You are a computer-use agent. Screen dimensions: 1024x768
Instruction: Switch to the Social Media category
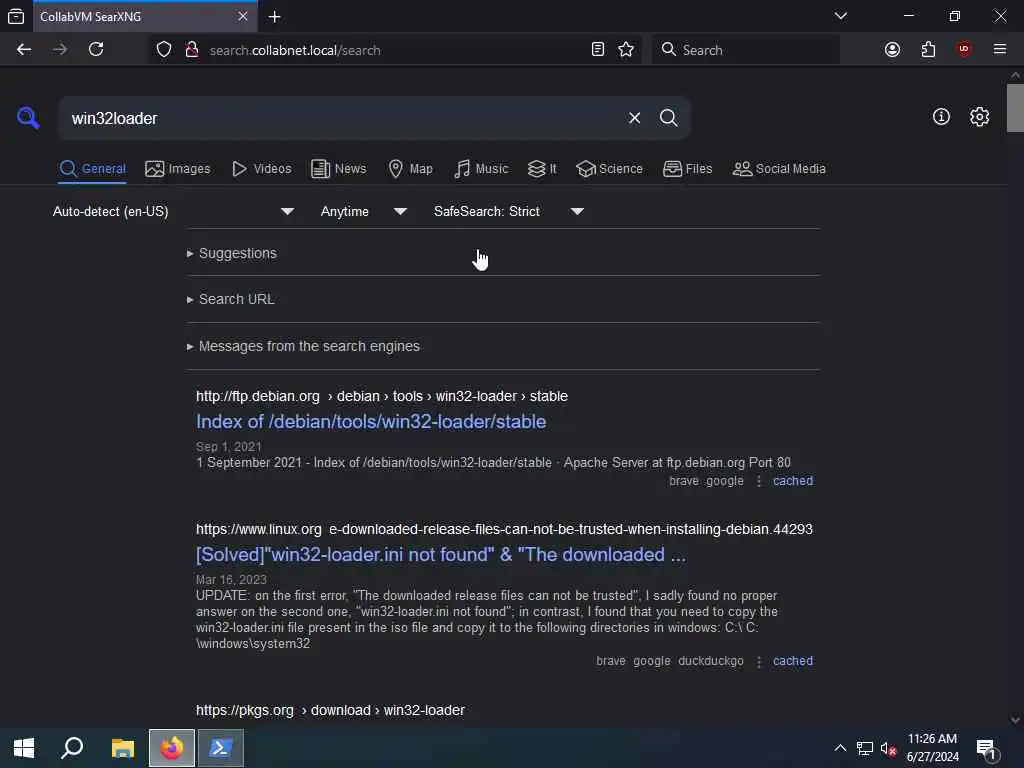(779, 168)
